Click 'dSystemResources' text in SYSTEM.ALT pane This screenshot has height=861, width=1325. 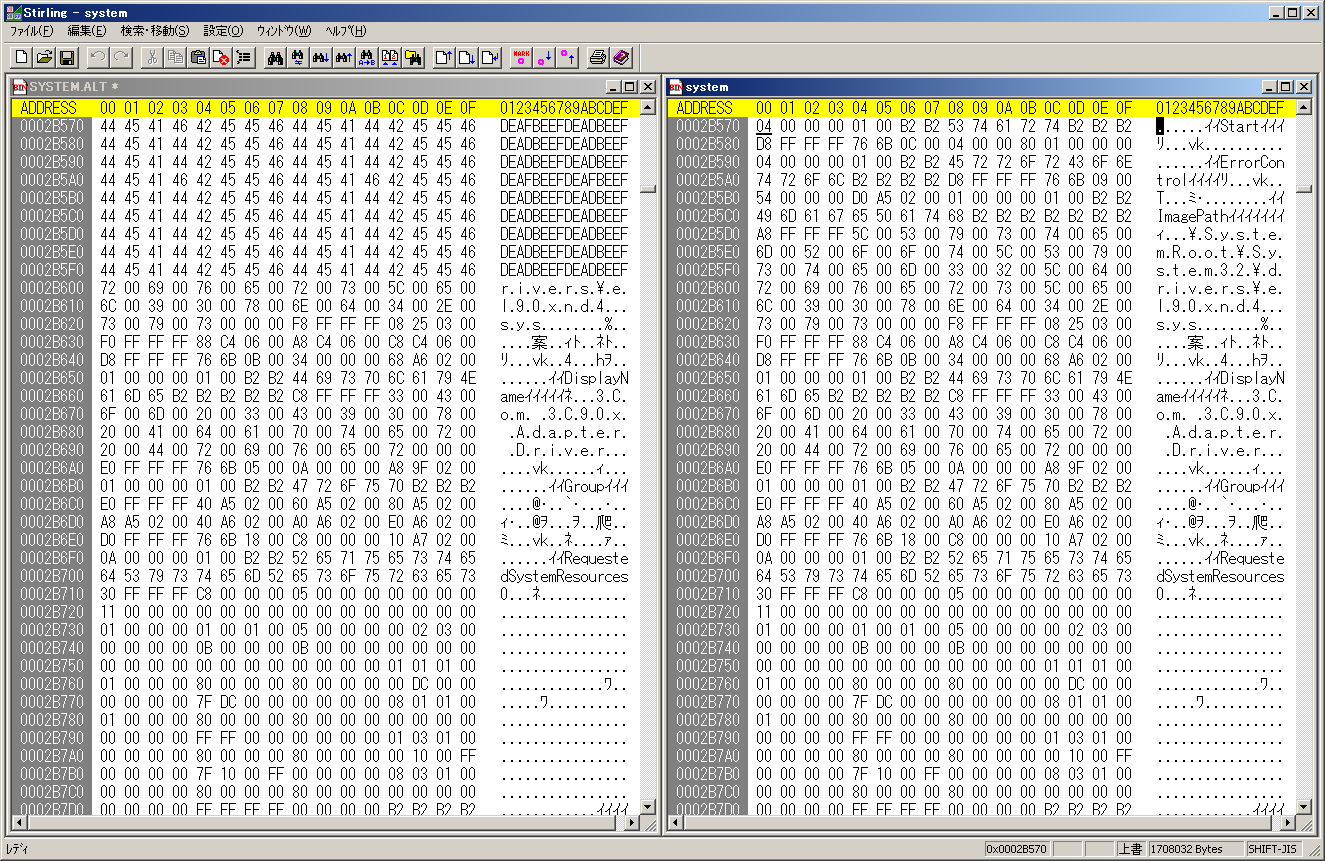point(564,576)
